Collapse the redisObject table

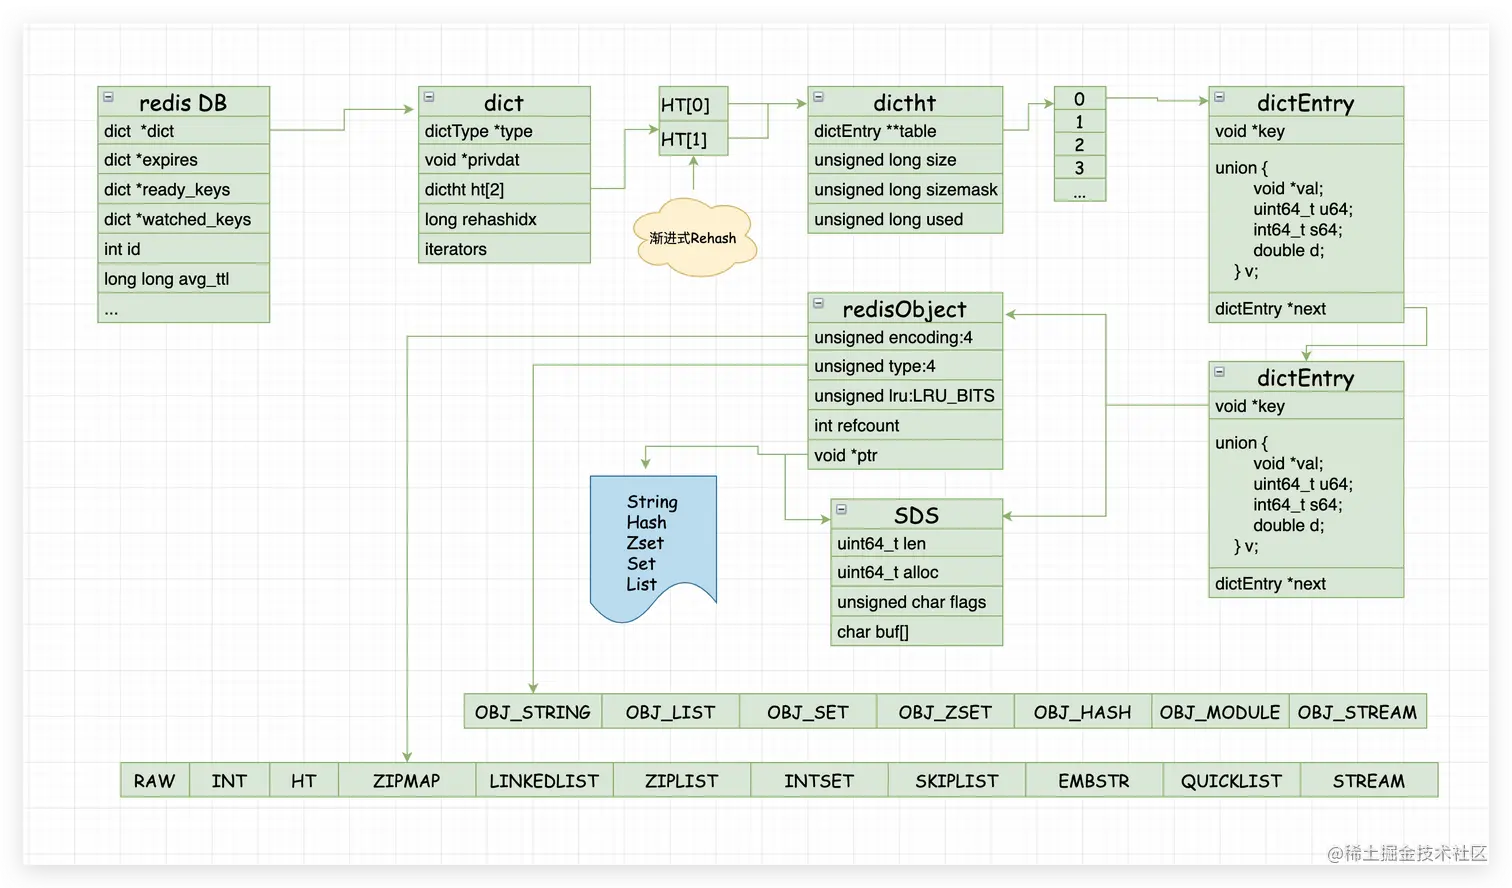[819, 303]
